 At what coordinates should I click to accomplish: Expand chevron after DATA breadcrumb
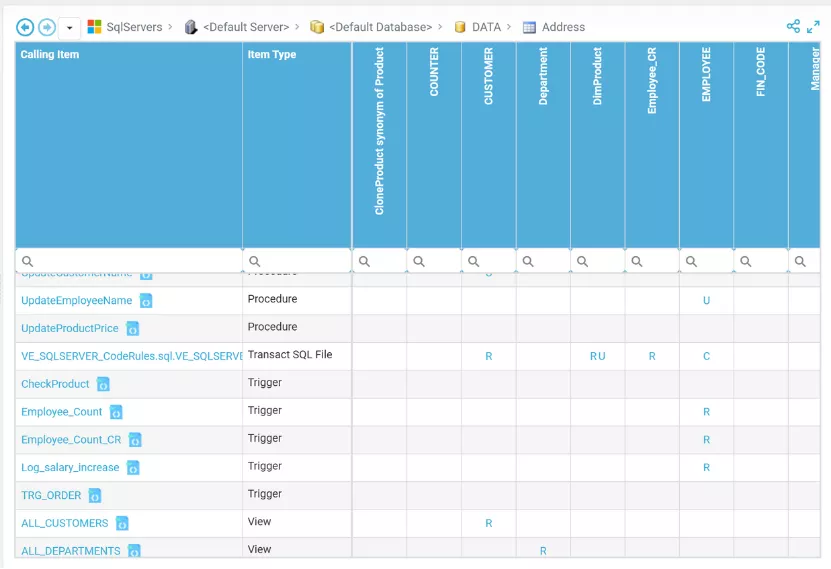509,26
